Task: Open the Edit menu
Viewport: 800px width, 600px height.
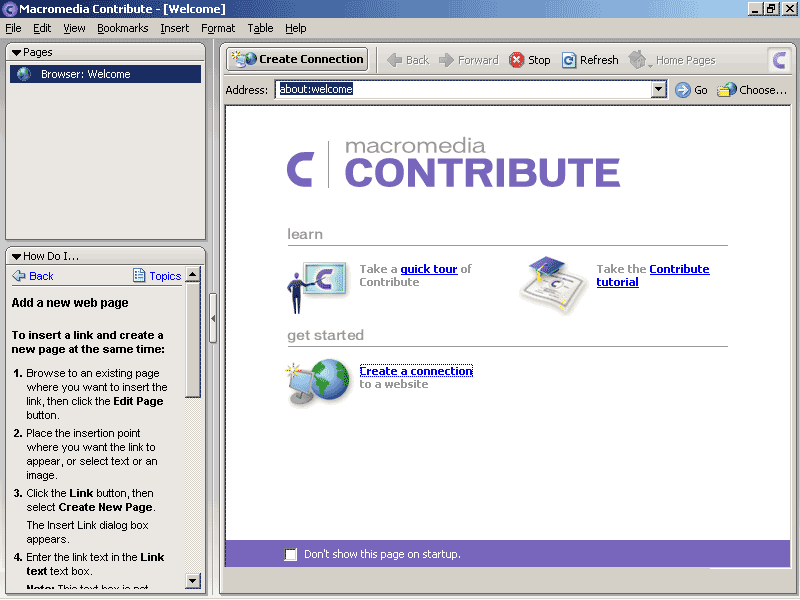Action: click(42, 29)
